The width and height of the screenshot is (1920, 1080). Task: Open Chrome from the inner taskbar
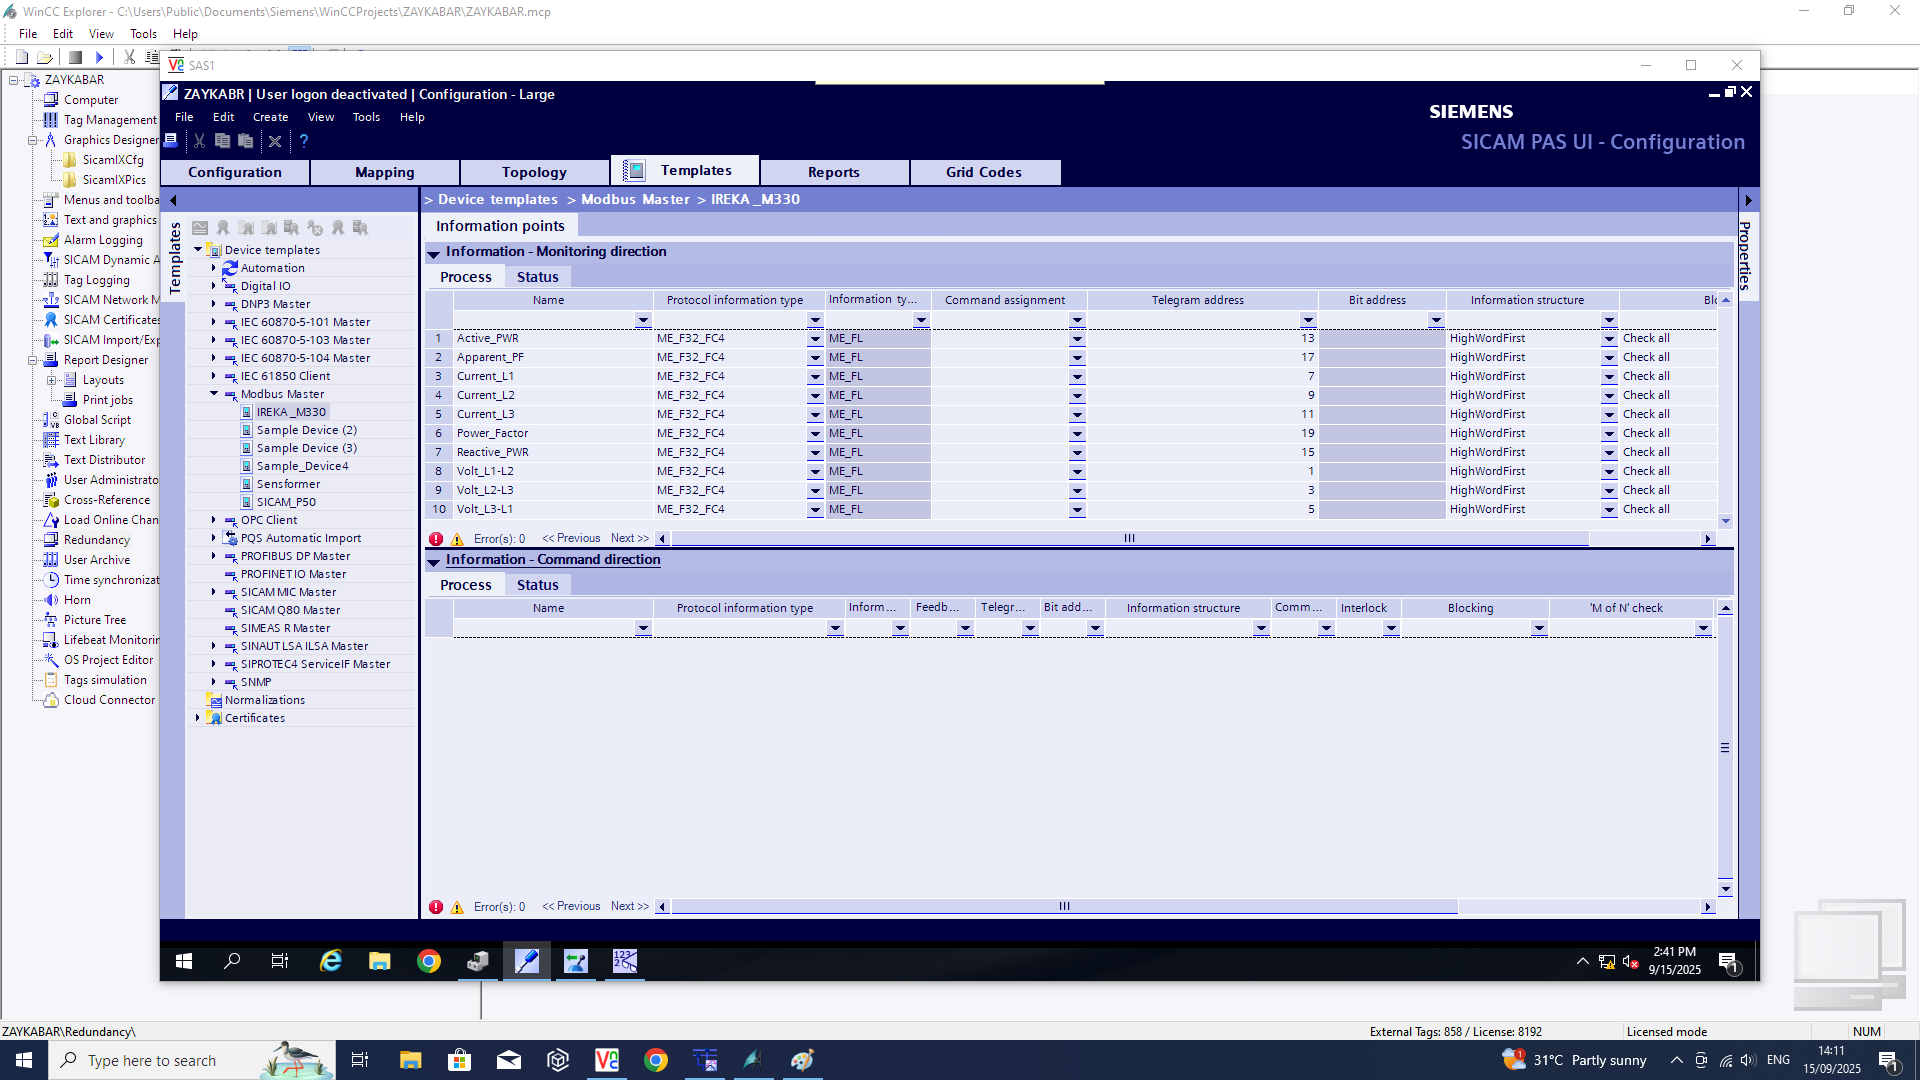click(429, 961)
